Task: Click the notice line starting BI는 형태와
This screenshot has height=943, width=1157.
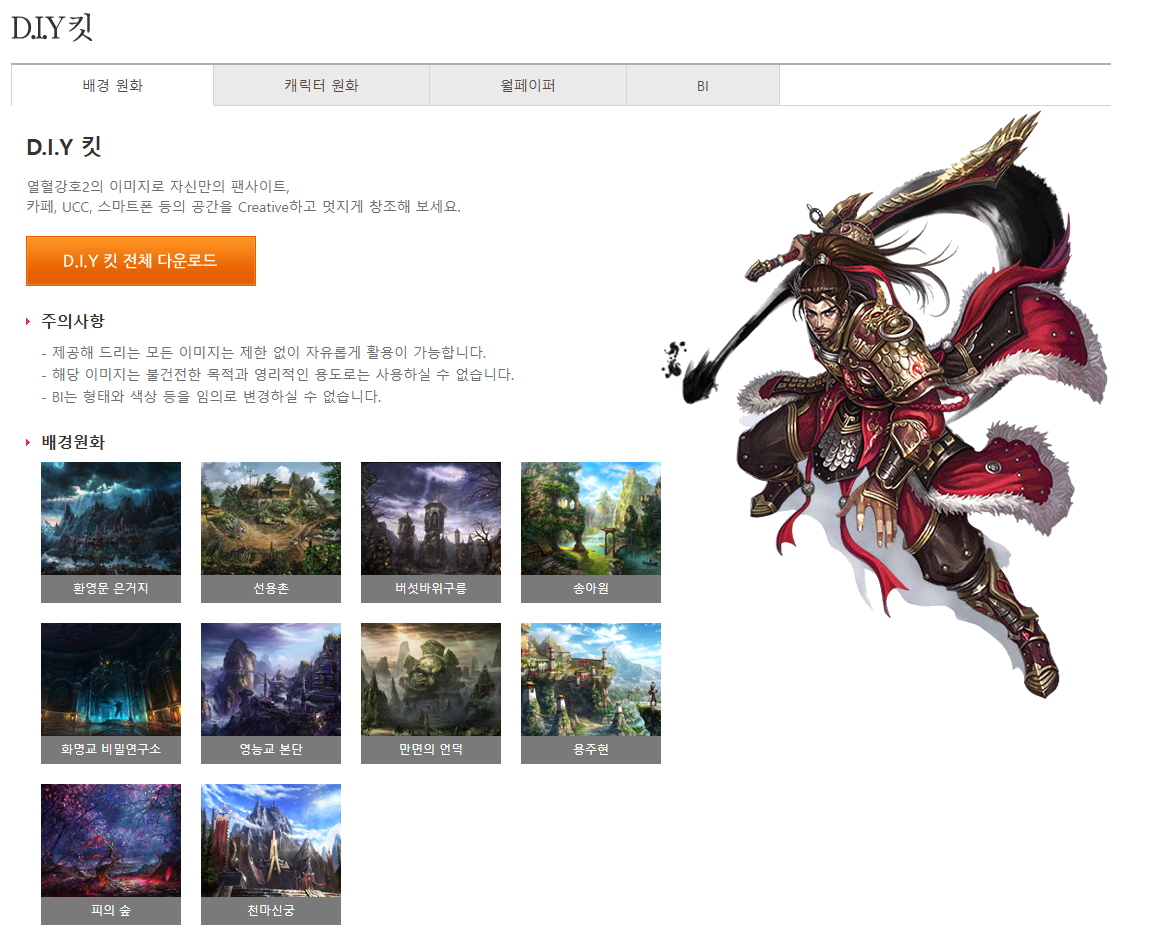Action: pos(212,397)
